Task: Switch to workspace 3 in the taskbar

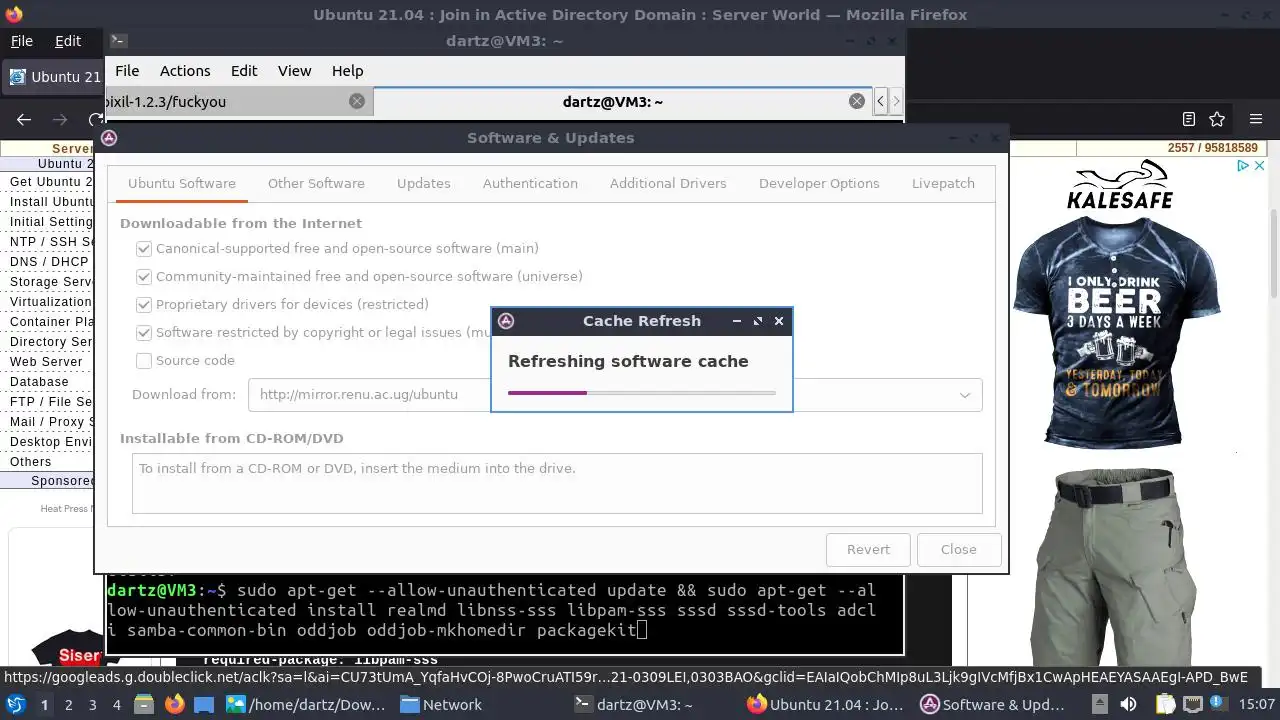Action: (x=92, y=705)
